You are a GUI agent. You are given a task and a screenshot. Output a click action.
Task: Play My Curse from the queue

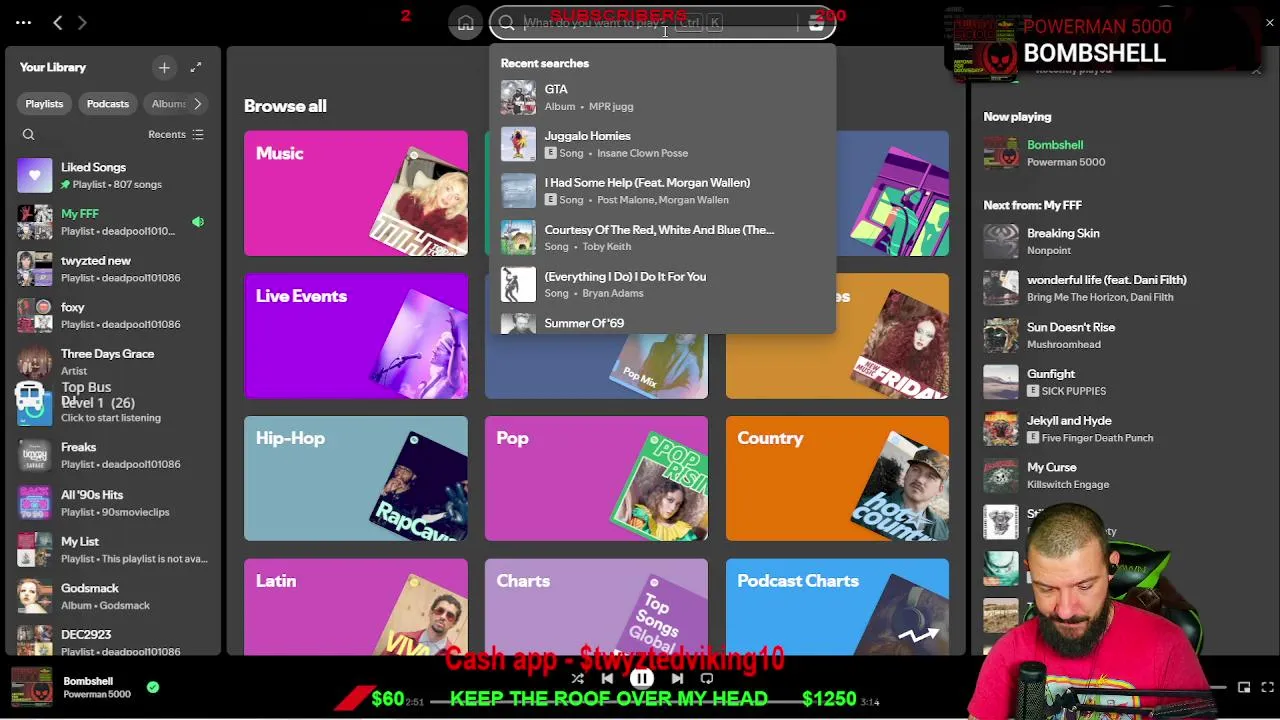(x=1120, y=476)
